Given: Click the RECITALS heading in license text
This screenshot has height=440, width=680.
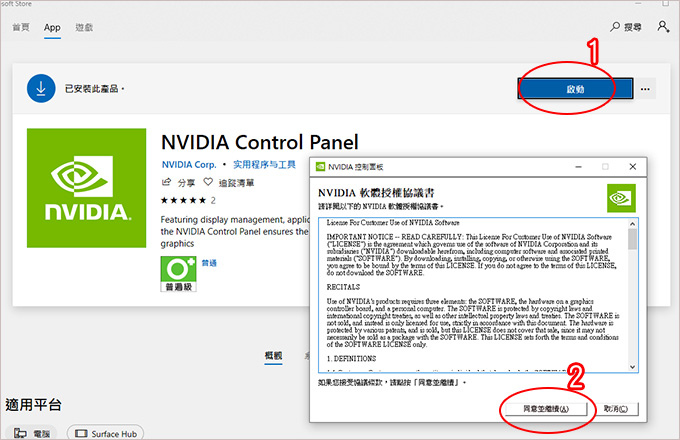Looking at the screenshot, I should pos(343,287).
